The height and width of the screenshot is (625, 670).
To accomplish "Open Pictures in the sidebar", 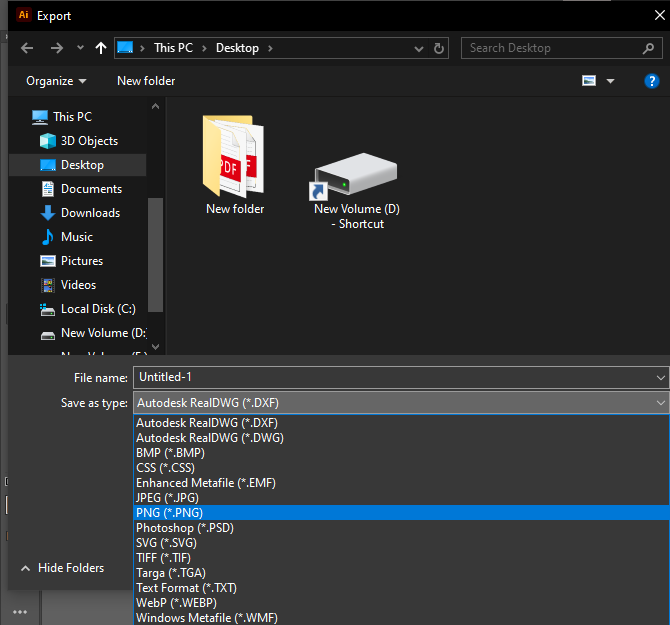I will click(72, 261).
